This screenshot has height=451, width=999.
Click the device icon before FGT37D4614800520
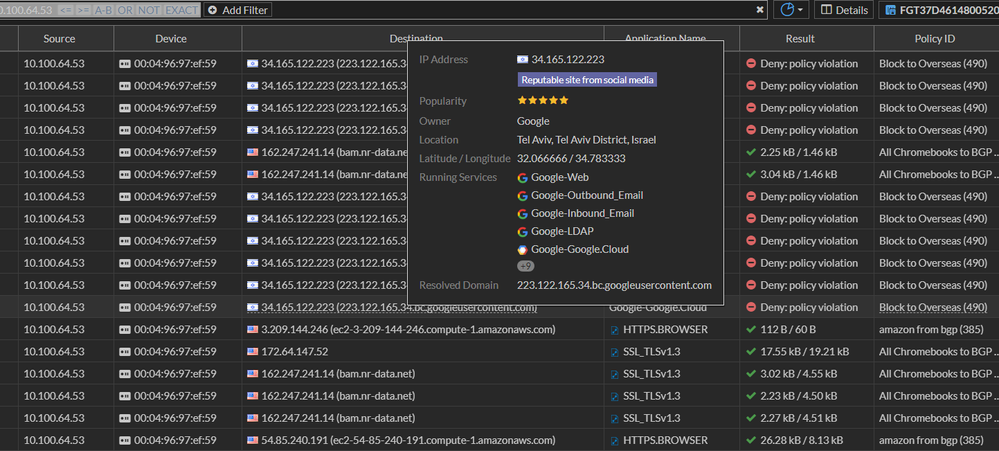889,10
